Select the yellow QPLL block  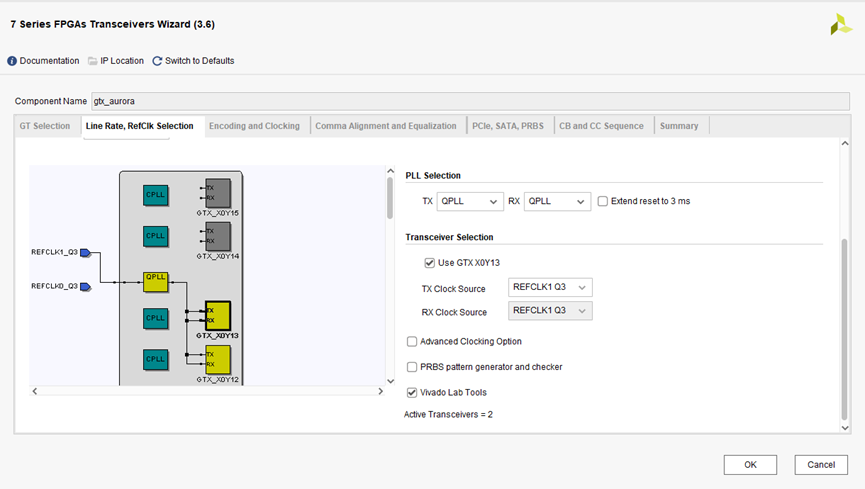click(156, 281)
